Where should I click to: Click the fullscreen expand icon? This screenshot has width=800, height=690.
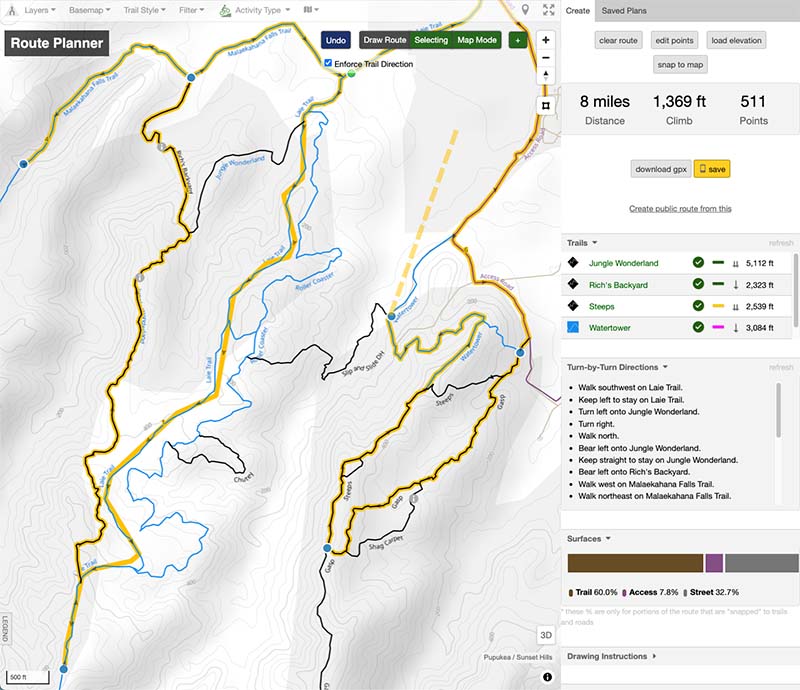(x=548, y=9)
